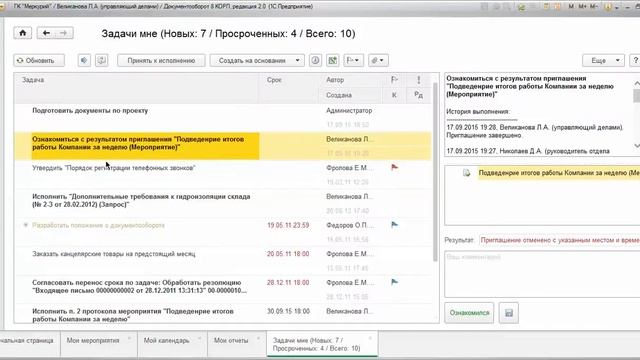Click the M+ button in title bar

pyautogui.click(x=582, y=7)
